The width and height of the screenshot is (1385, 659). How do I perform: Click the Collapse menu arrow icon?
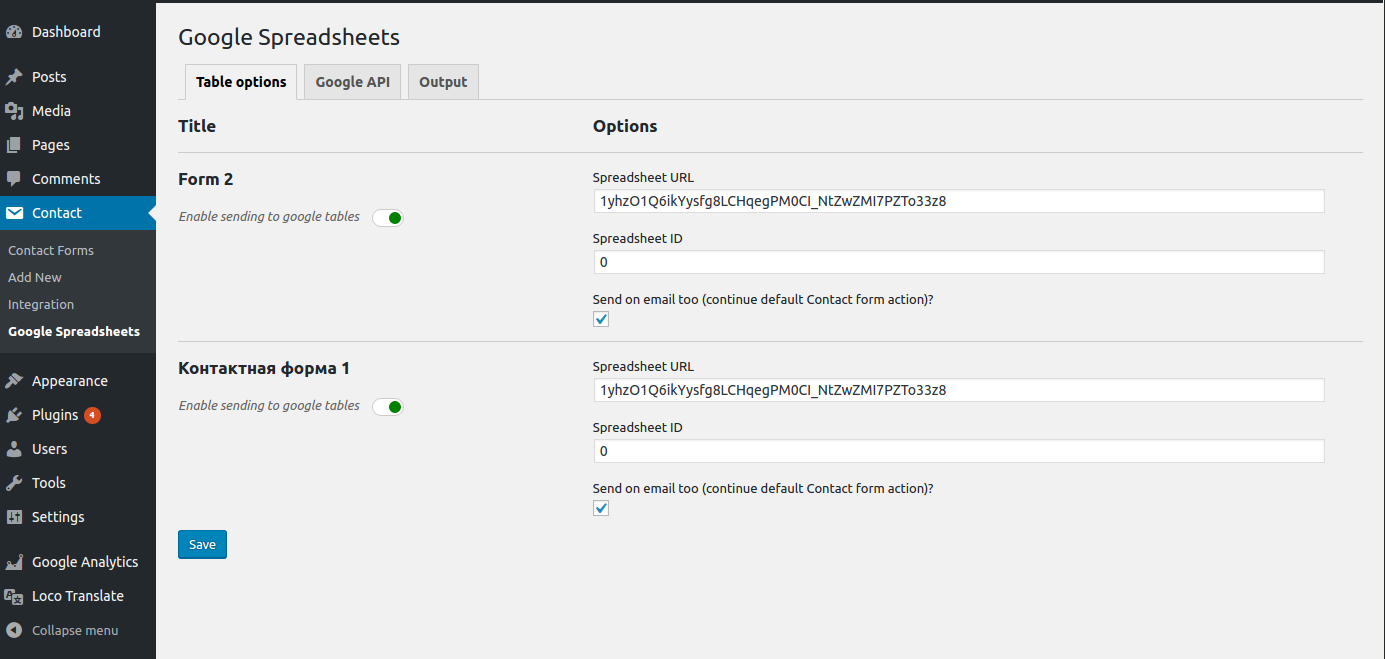(x=14, y=630)
